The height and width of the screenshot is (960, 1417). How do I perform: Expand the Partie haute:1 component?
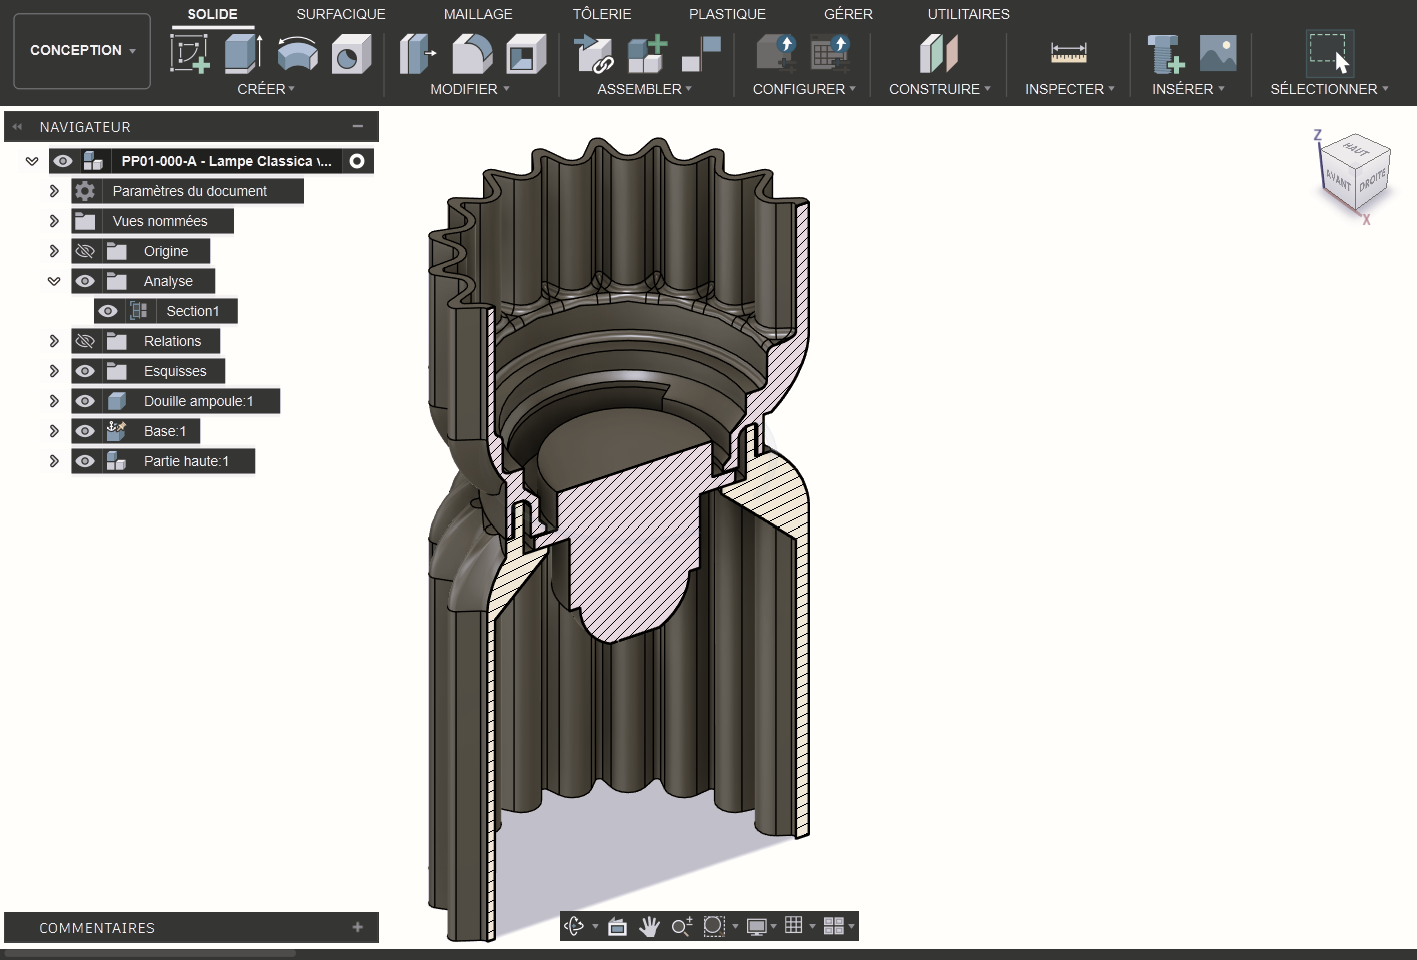[x=54, y=461]
